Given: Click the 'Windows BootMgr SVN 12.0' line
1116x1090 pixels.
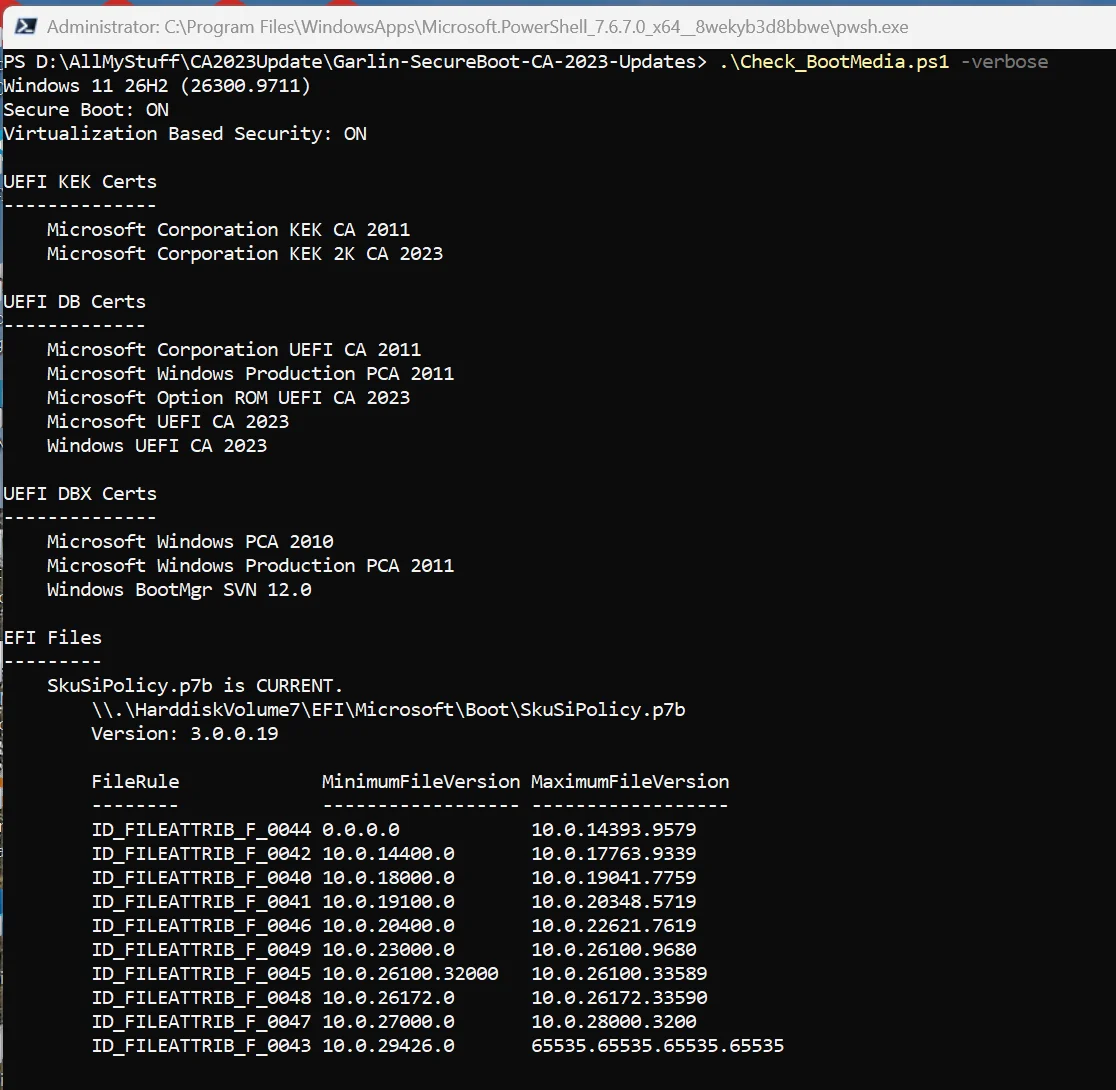Looking at the screenshot, I should [179, 589].
